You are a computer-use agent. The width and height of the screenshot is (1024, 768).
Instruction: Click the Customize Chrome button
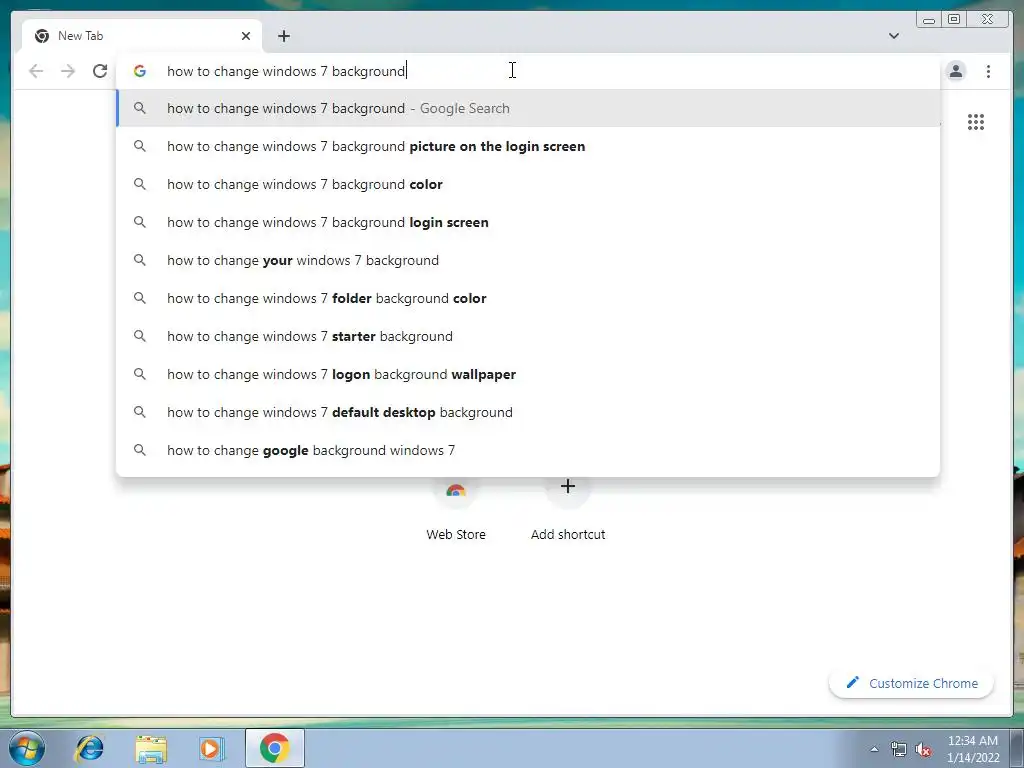[912, 683]
